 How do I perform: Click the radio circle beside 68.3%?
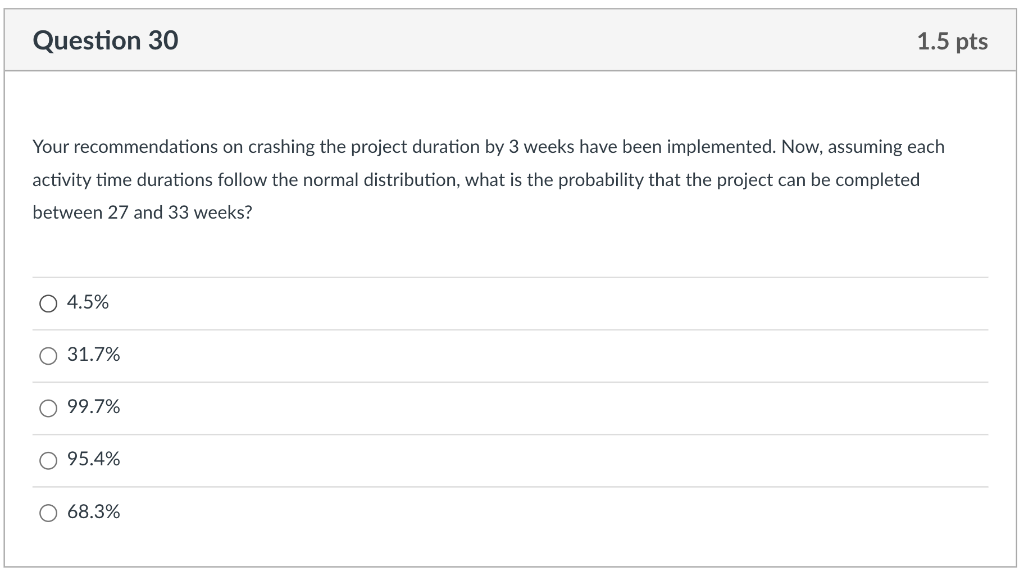point(48,512)
